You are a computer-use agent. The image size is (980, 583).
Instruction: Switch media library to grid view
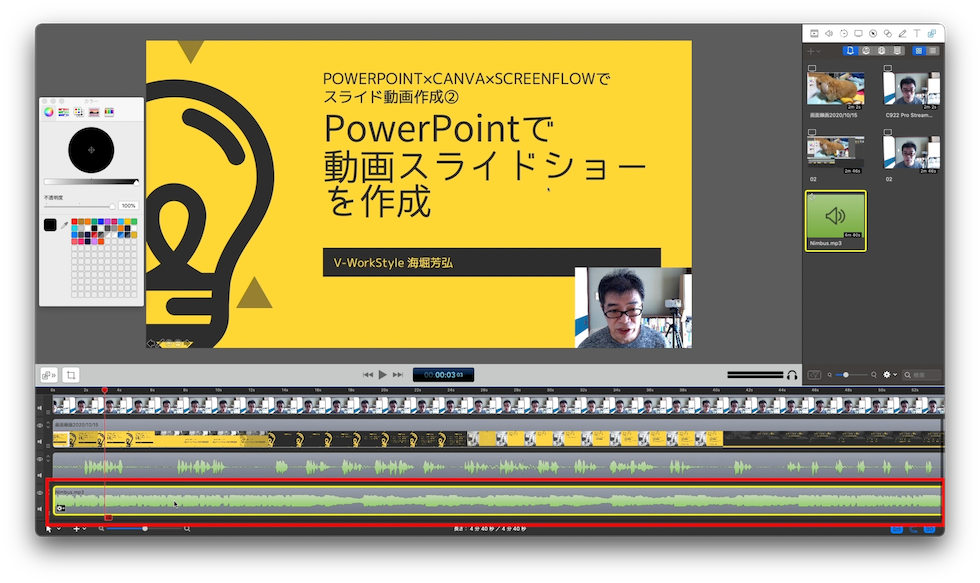[x=920, y=50]
